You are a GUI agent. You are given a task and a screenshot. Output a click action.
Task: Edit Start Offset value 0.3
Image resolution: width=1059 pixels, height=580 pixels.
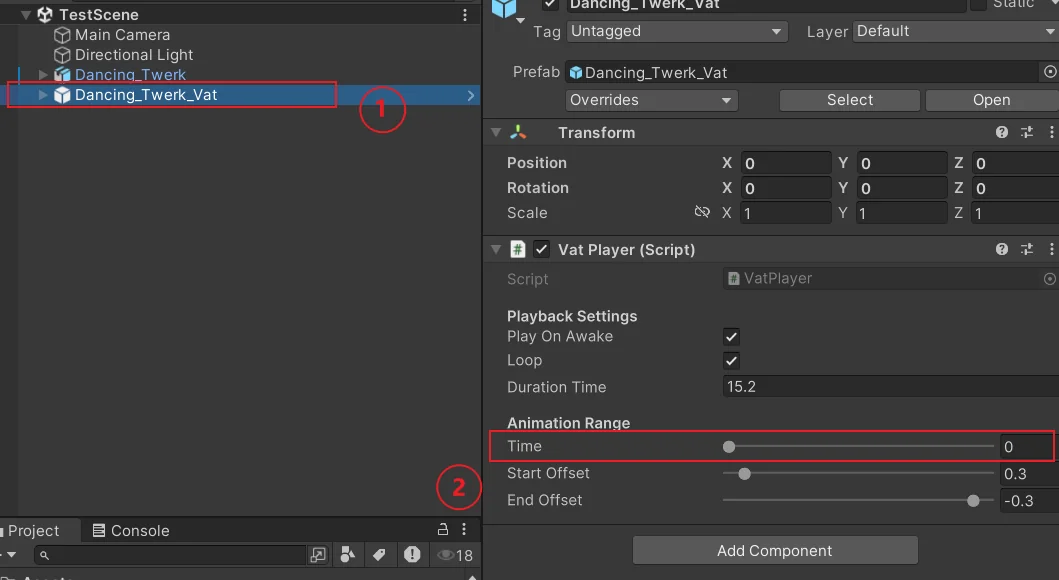1029,473
